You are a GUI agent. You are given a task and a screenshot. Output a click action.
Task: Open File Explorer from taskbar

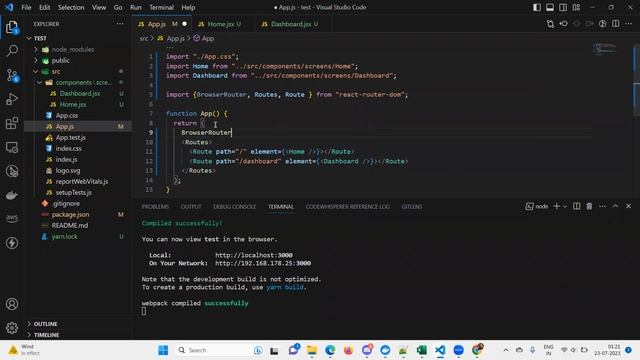click(x=312, y=350)
